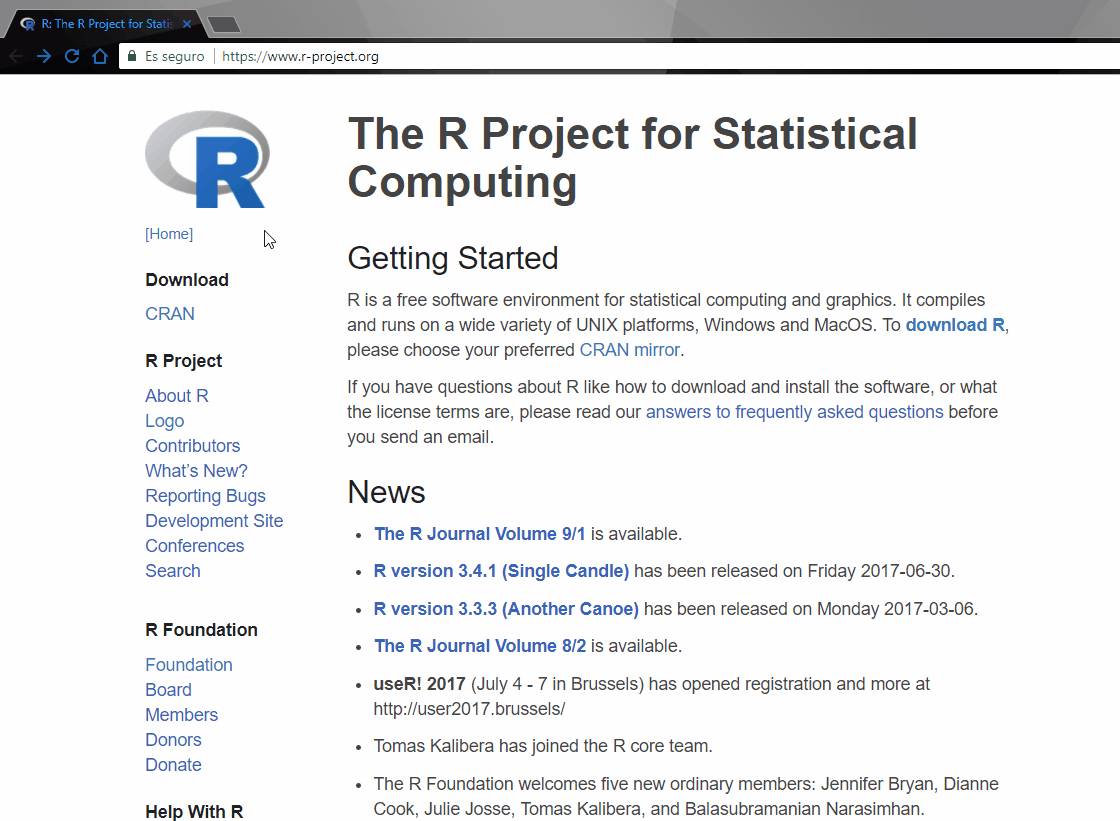This screenshot has height=821, width=1120.
Task: Open the Foundation link
Action: click(x=189, y=665)
